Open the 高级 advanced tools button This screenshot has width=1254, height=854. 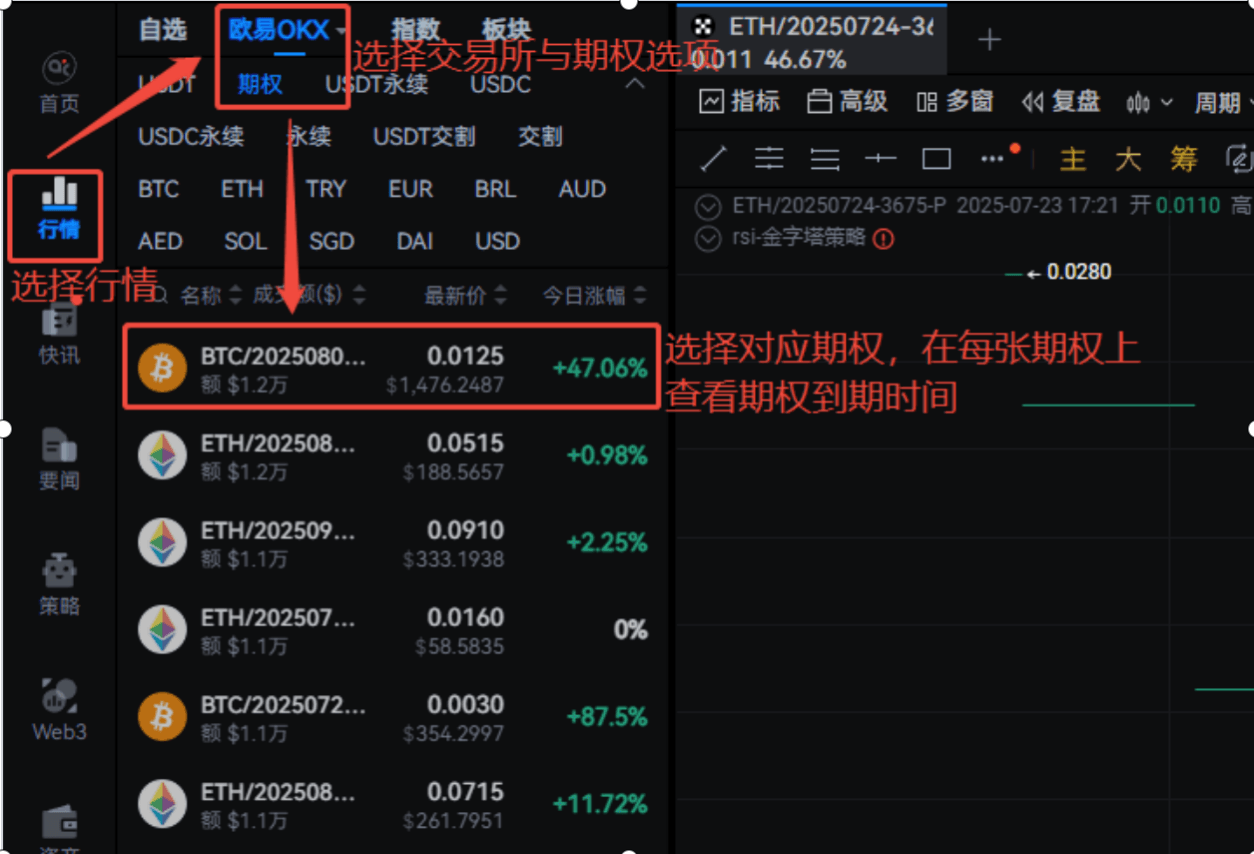pyautogui.click(x=847, y=102)
